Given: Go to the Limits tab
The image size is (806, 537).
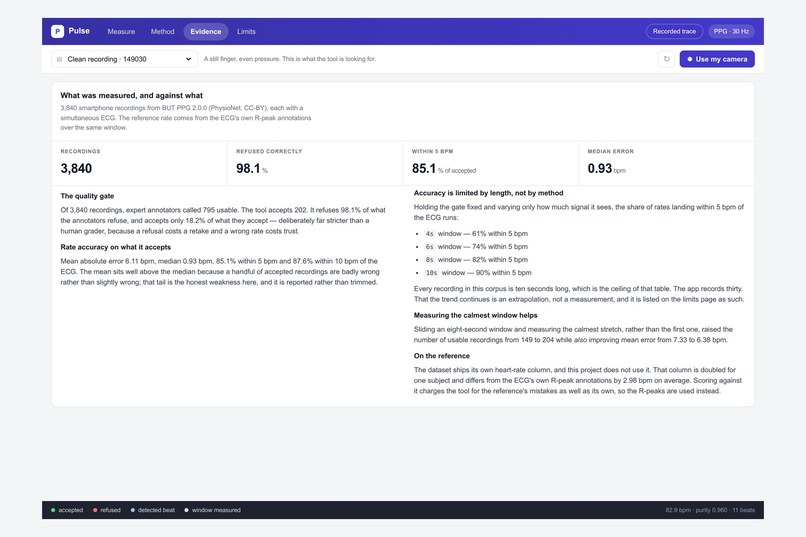Looking at the screenshot, I should tap(246, 31).
